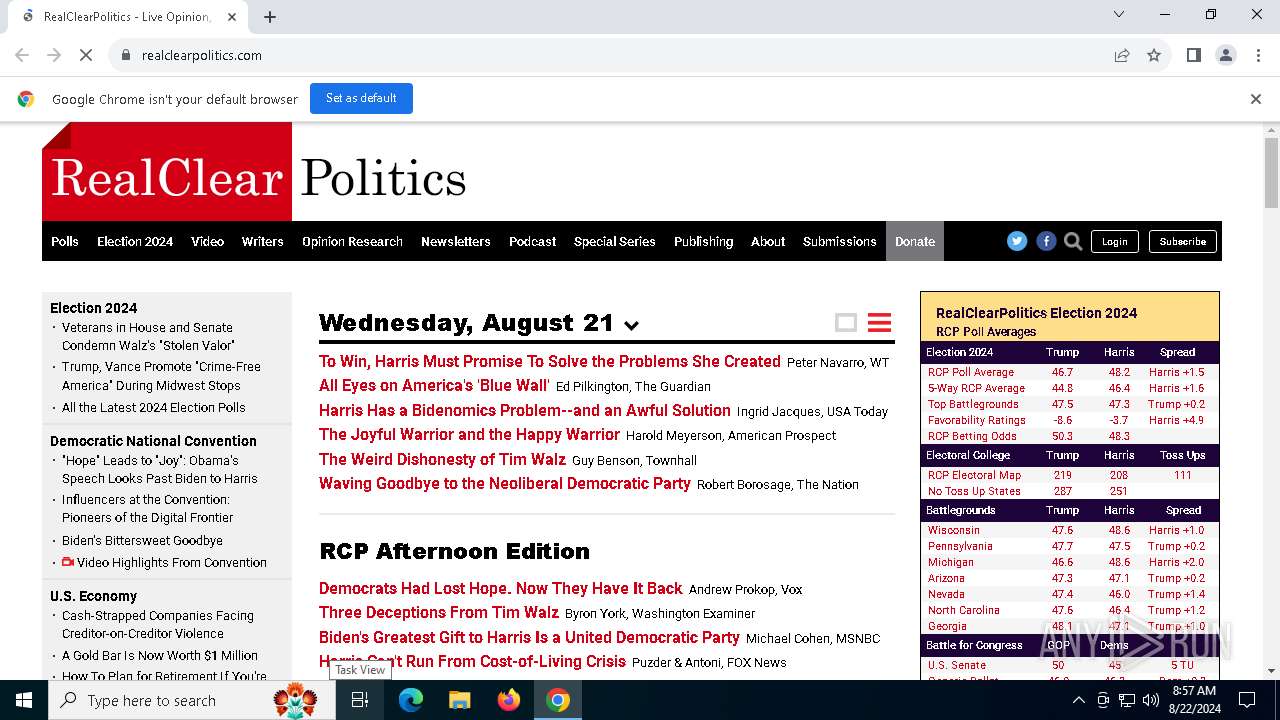Show hidden system tray icons
This screenshot has width=1280, height=720.
click(1078, 700)
